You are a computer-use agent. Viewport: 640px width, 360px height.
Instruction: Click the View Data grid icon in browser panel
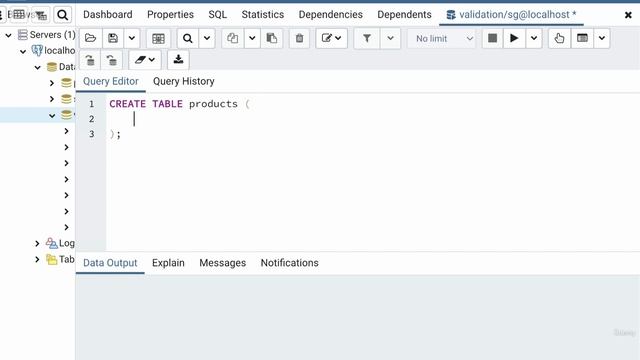(x=19, y=15)
